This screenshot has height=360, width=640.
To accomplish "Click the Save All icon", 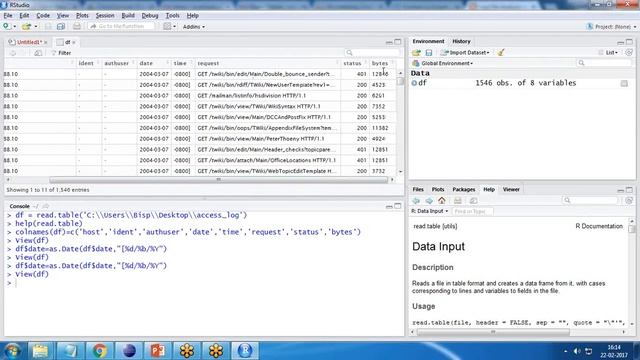I will click(x=61, y=26).
